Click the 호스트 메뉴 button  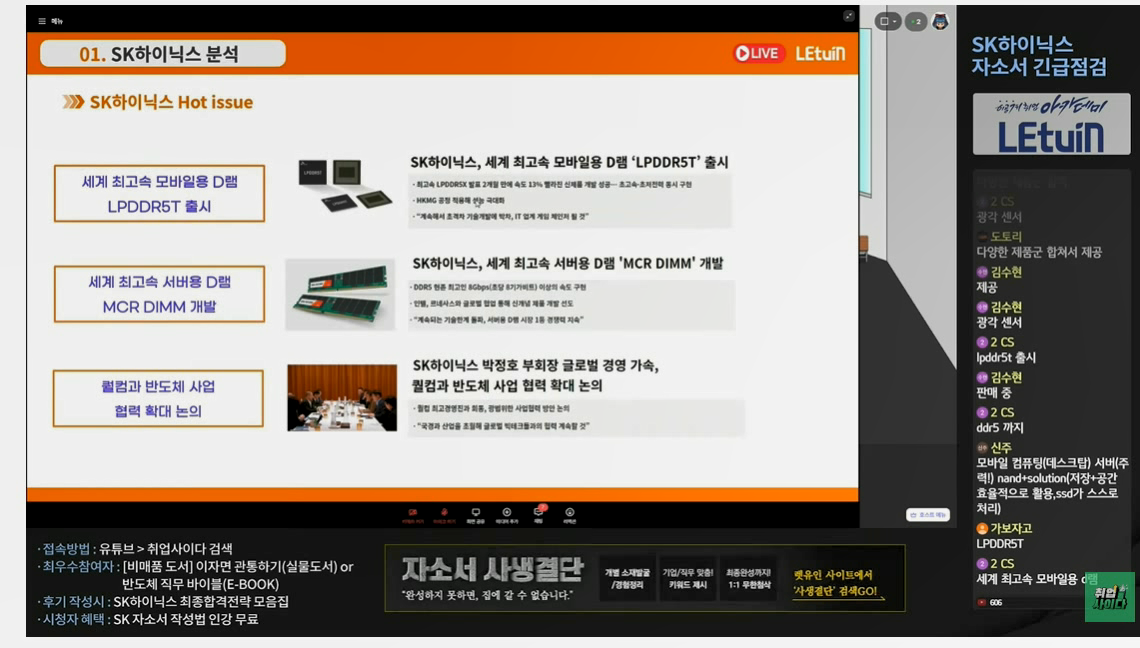[x=928, y=515]
